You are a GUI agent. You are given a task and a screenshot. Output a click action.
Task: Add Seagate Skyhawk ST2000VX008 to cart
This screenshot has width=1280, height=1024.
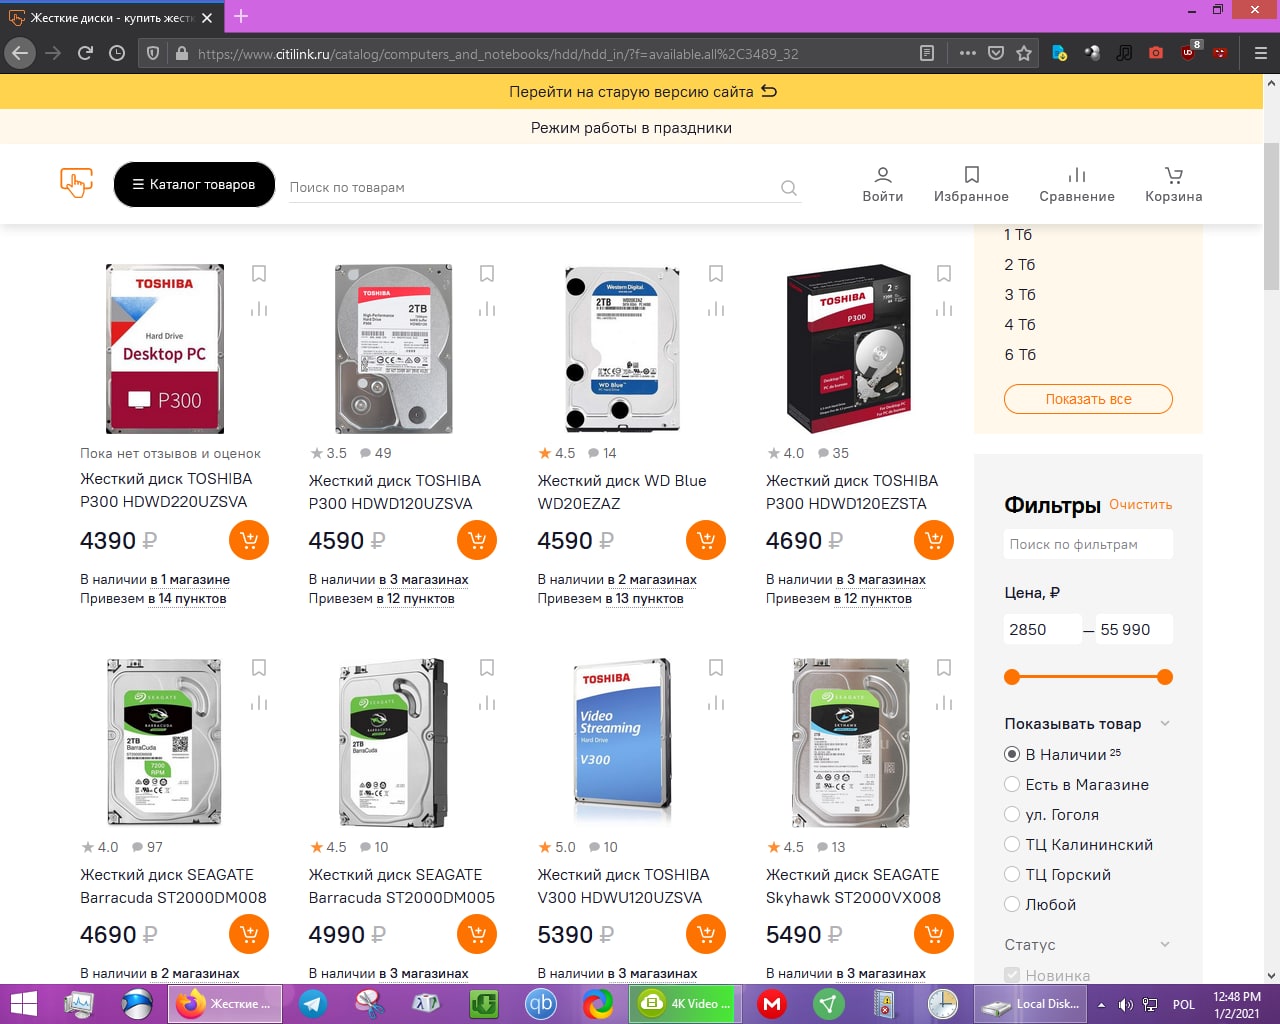tap(934, 934)
